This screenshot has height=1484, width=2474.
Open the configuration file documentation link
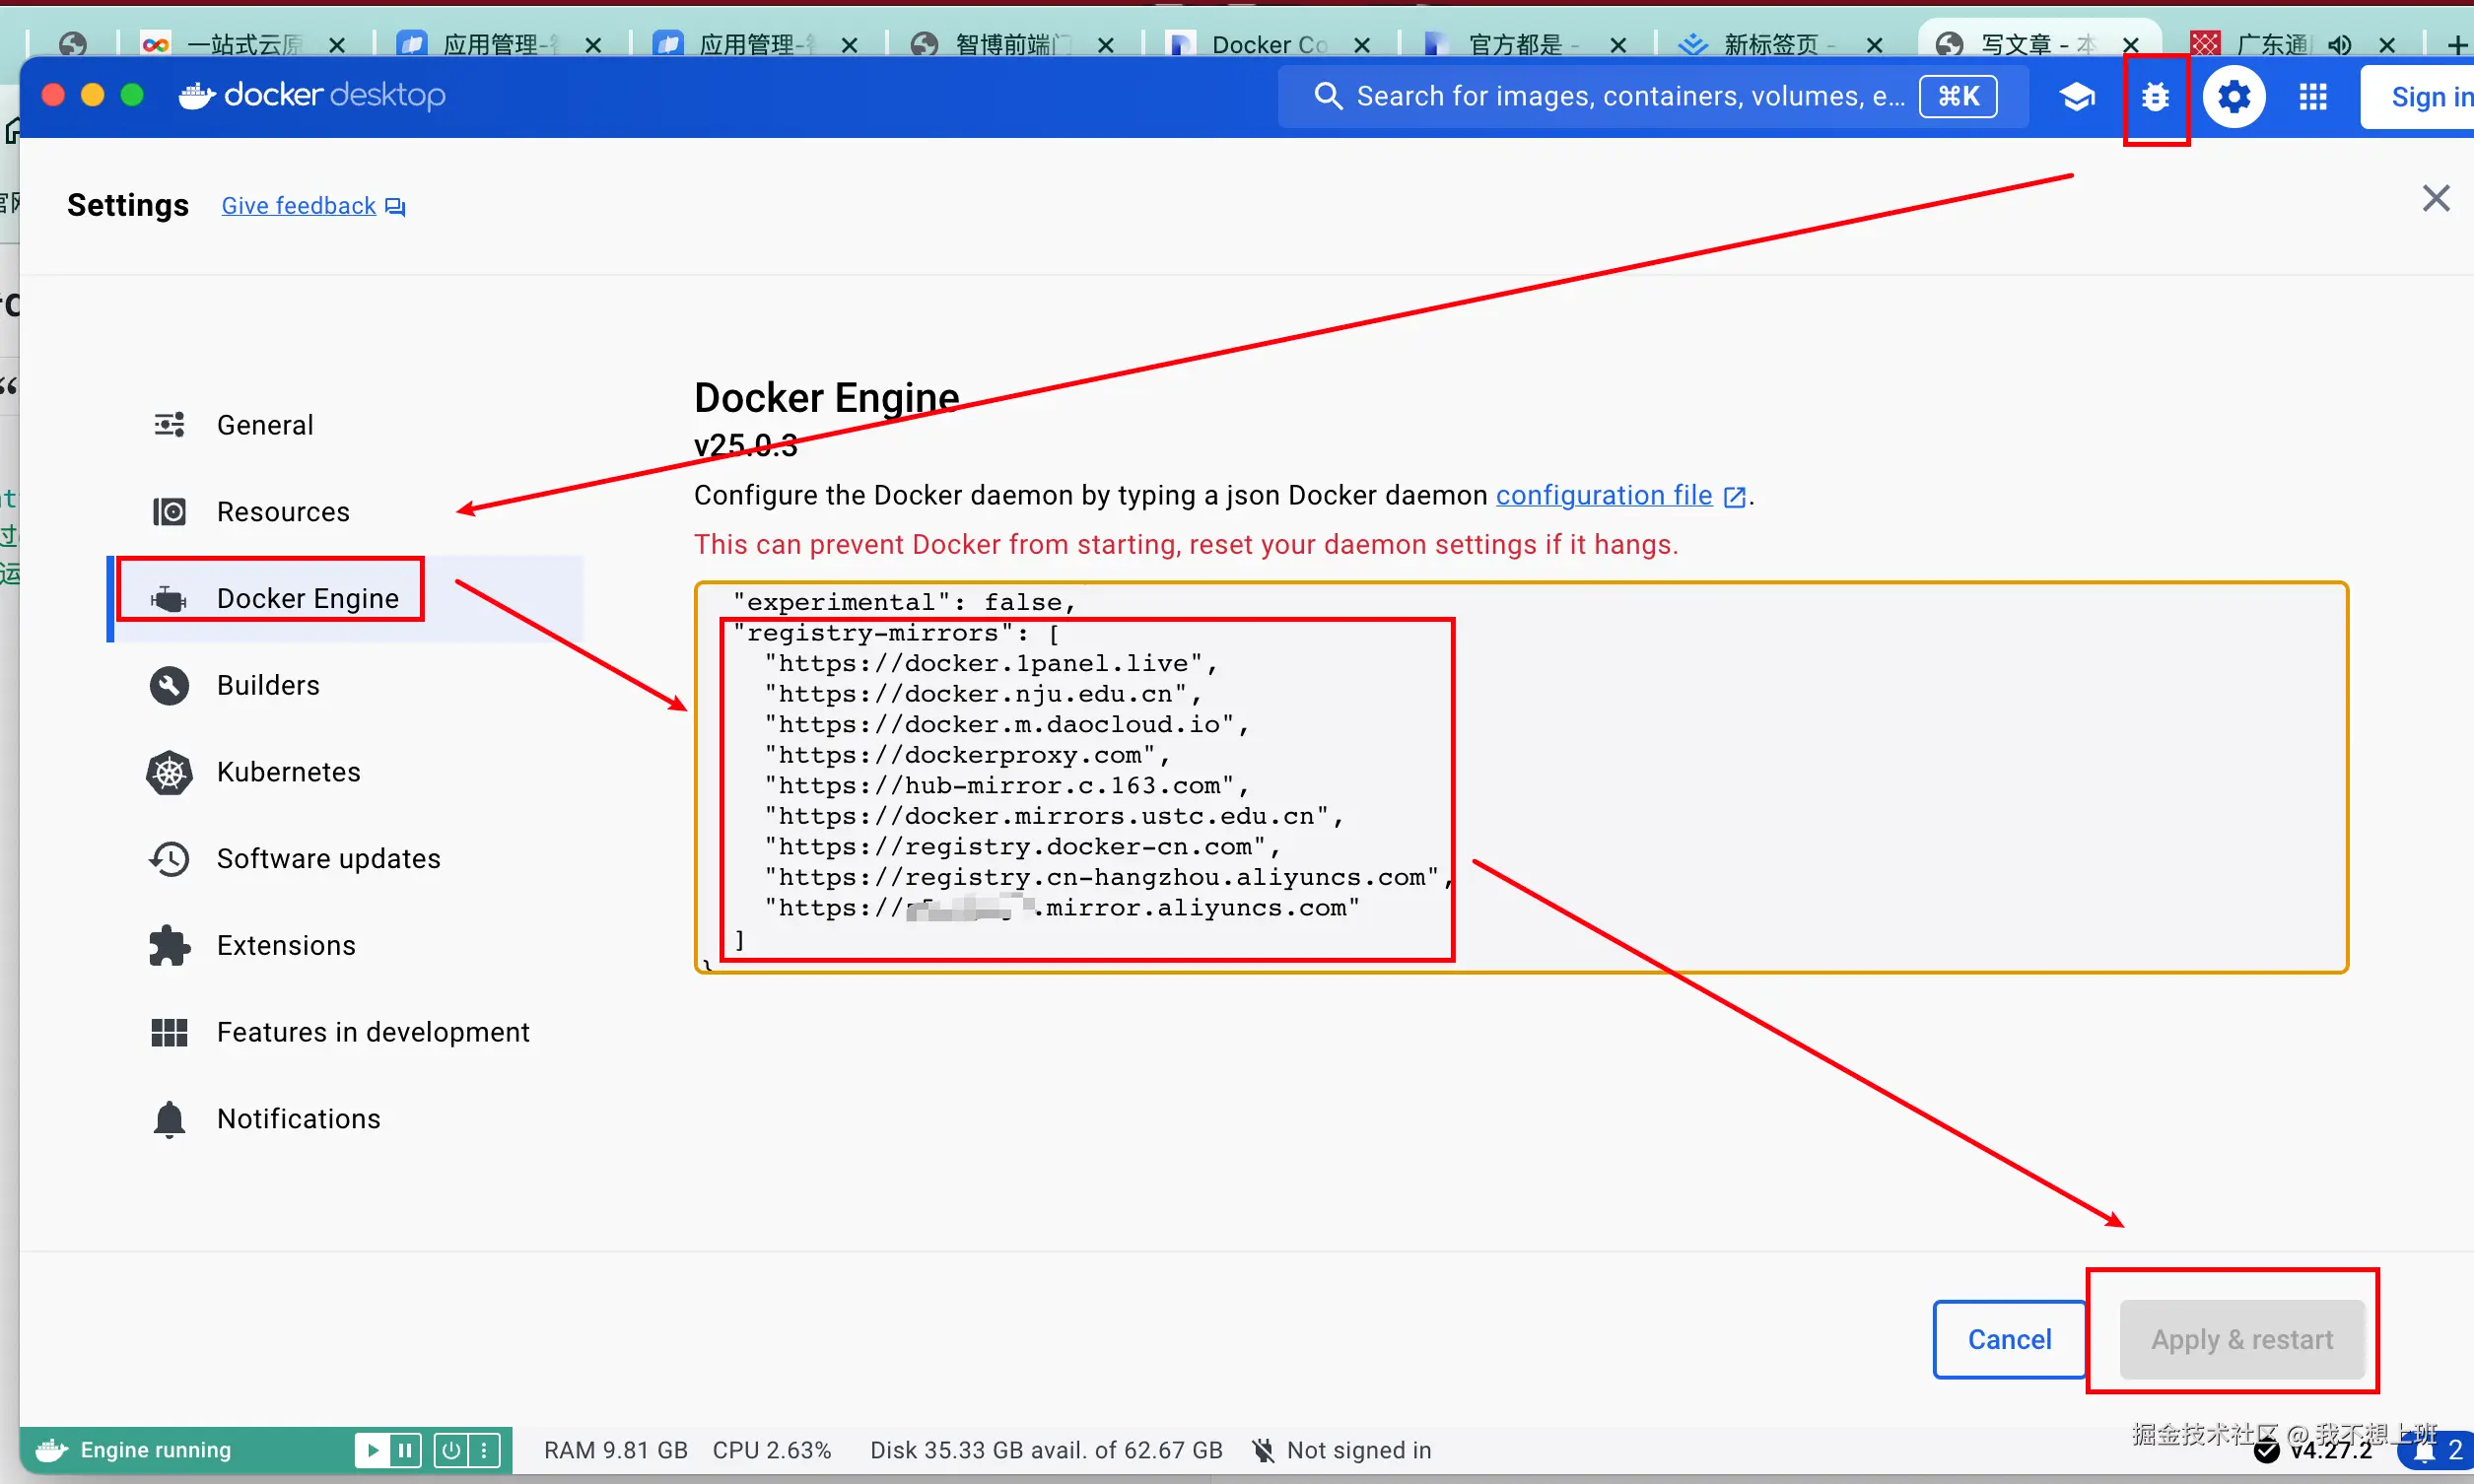point(1604,496)
